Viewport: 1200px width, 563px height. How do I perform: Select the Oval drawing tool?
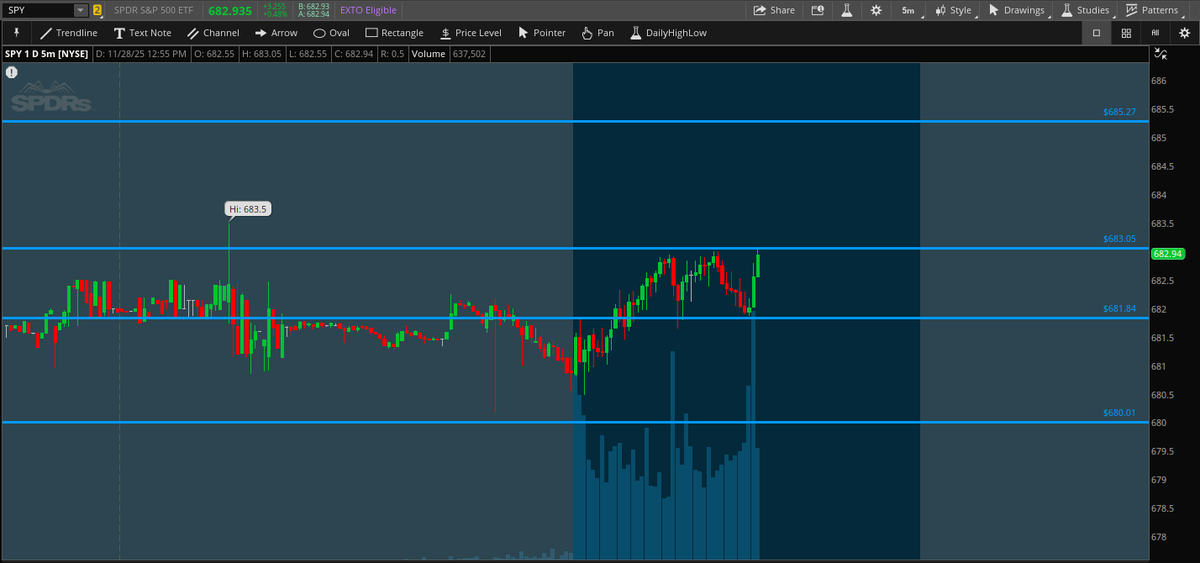pyautogui.click(x=331, y=33)
